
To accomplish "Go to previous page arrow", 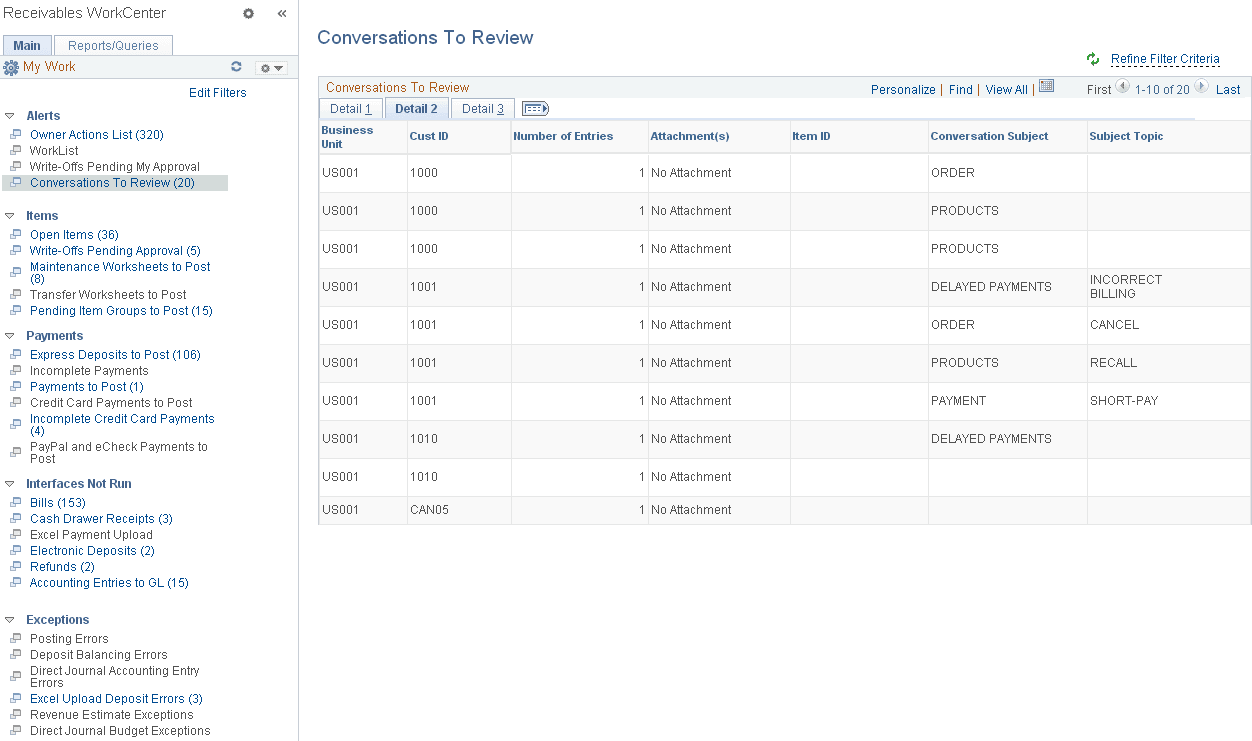I will (x=1123, y=87).
